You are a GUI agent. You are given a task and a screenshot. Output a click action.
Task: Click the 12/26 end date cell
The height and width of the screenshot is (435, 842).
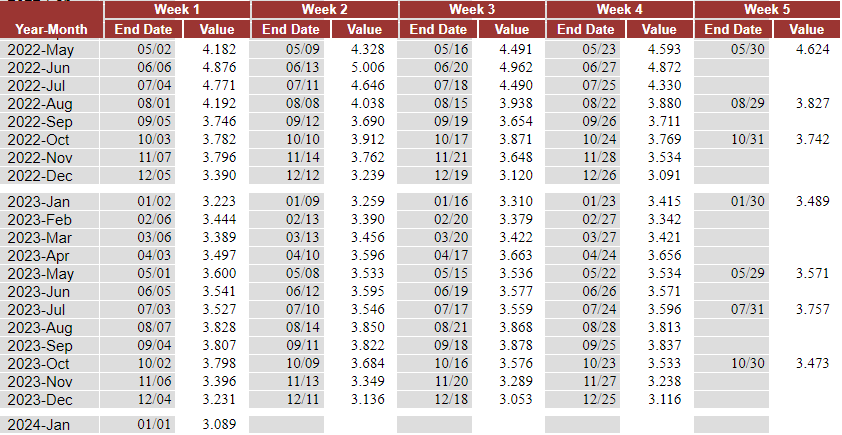[x=598, y=175]
